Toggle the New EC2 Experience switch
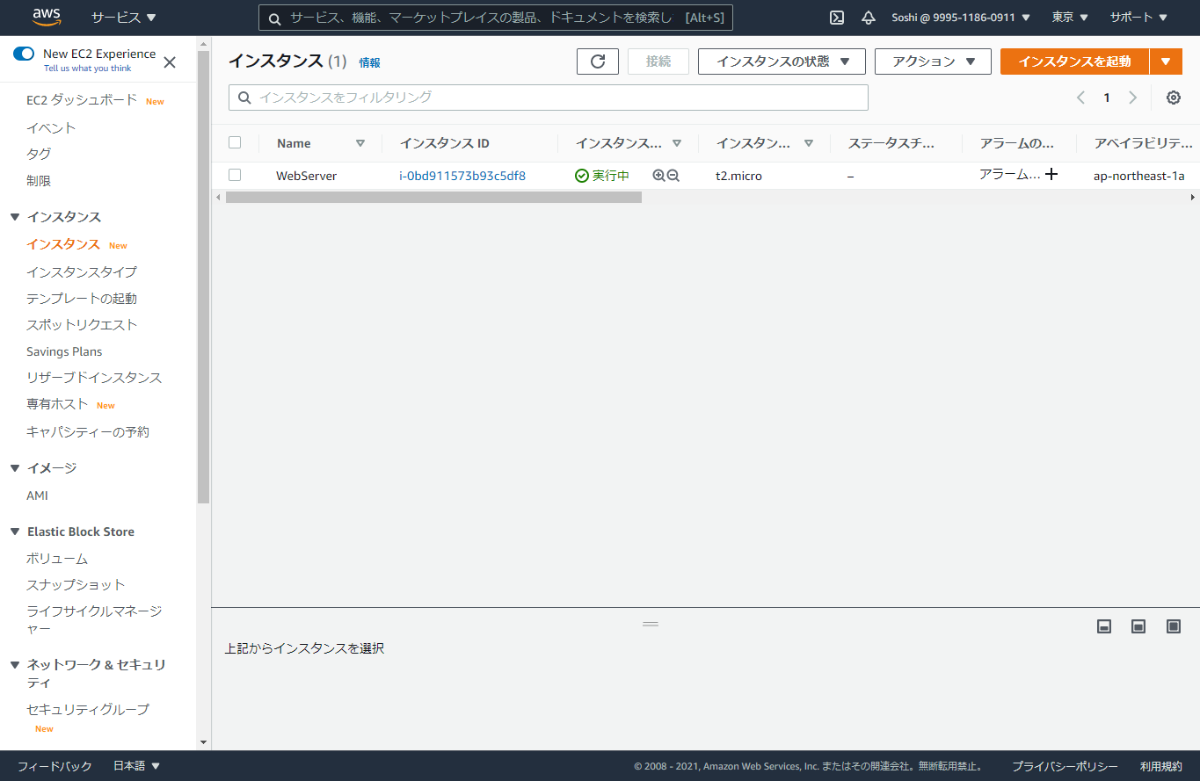The image size is (1200, 781). tap(24, 54)
